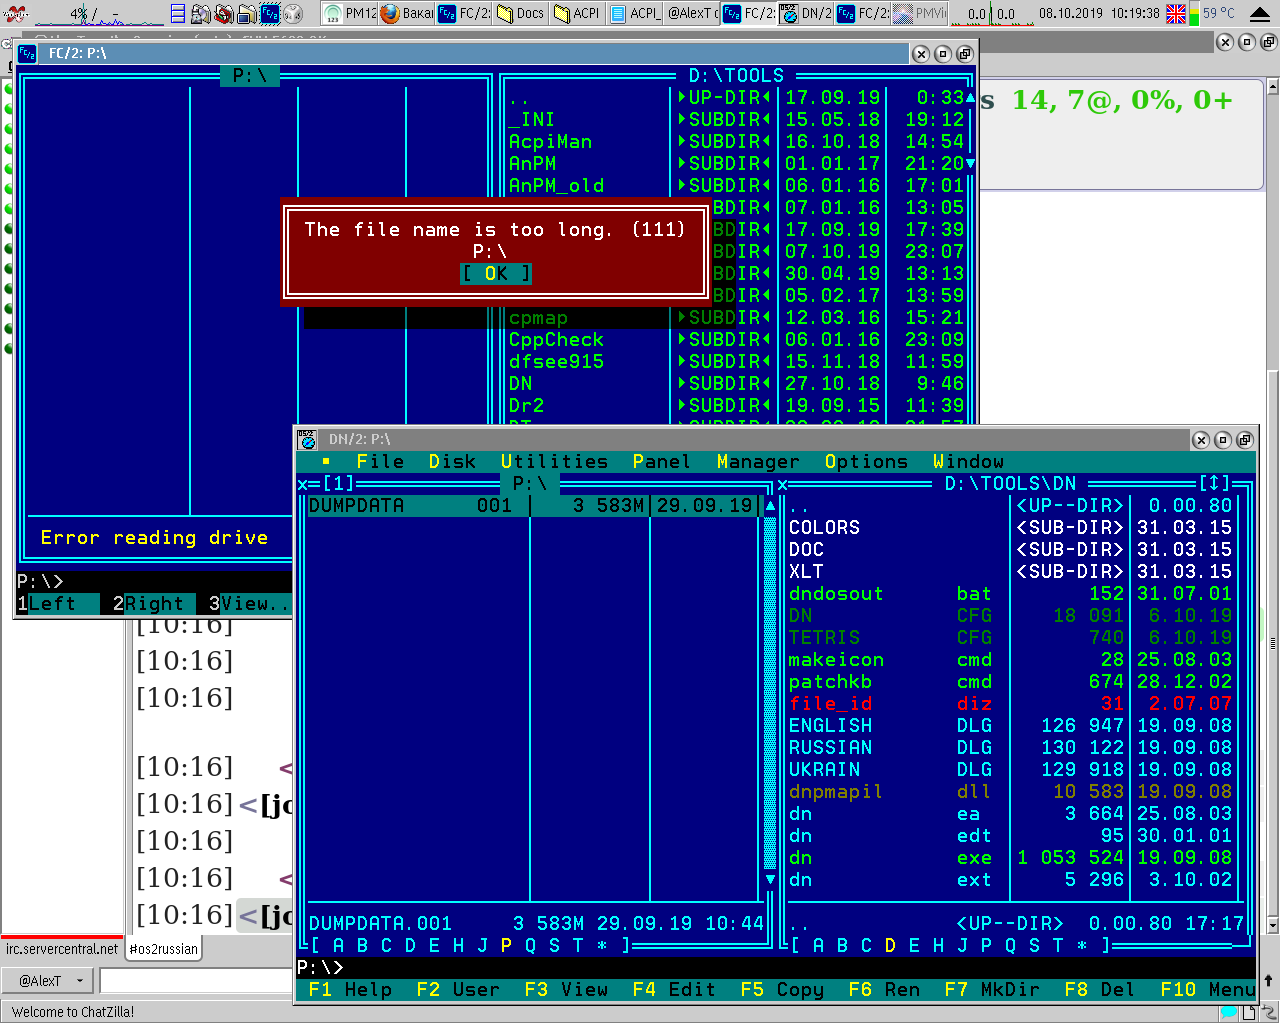Select dnpmapil dll file in DN/2
The width and height of the screenshot is (1280, 1024).
click(x=1010, y=791)
